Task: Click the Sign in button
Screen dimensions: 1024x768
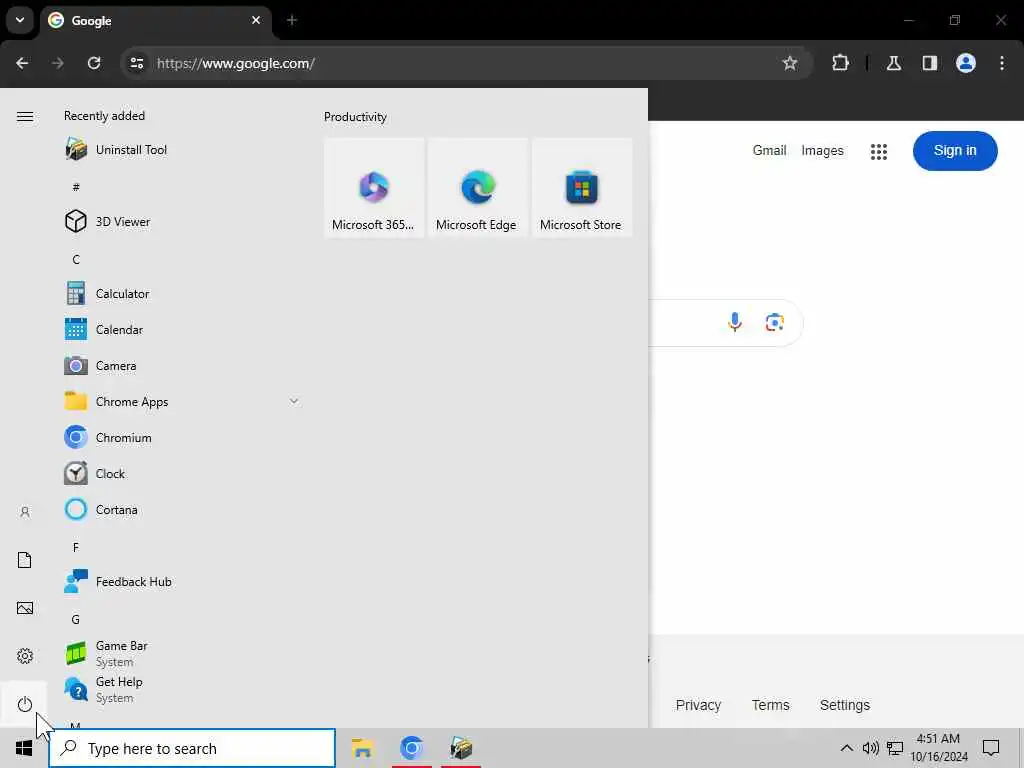Action: [x=955, y=151]
